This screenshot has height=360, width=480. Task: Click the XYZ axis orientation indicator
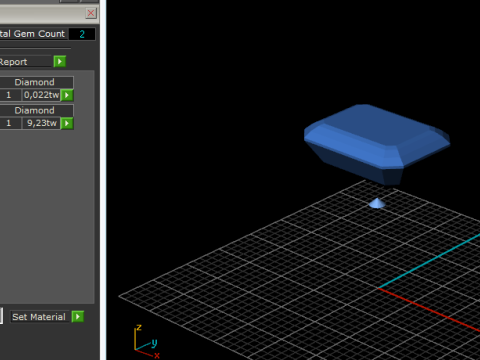147,341
